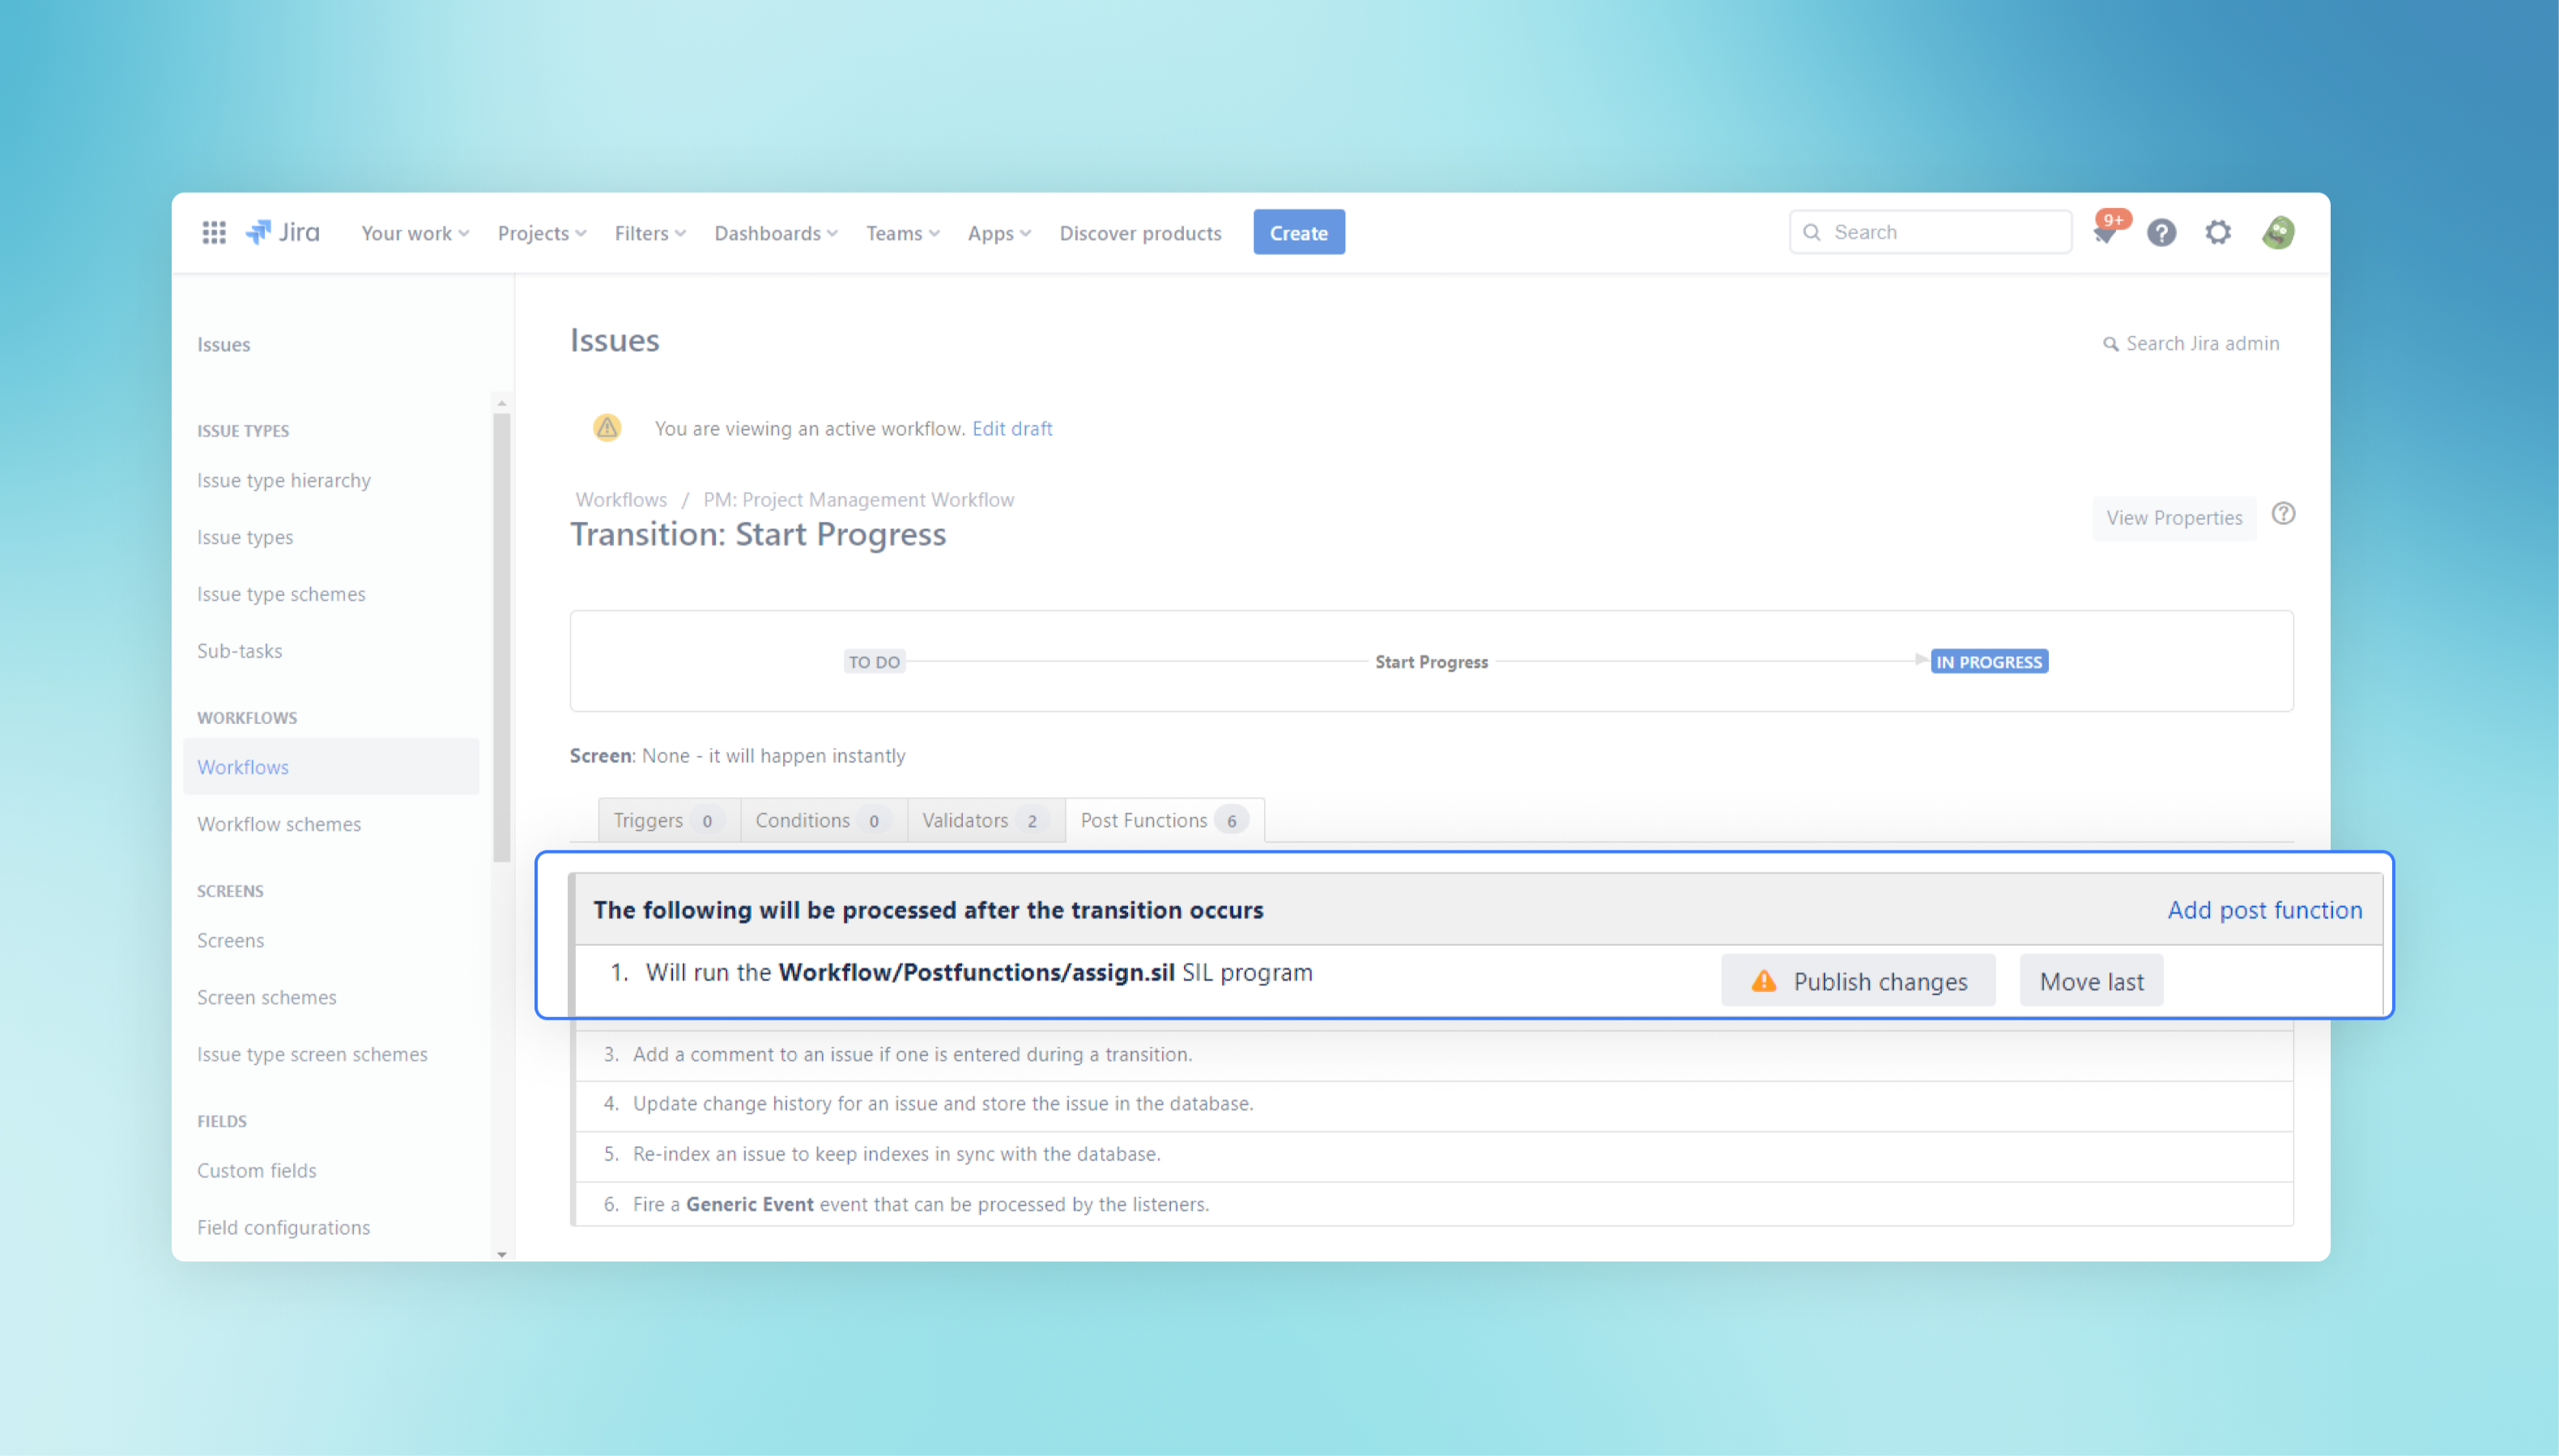Open the help question mark icon
Viewport: 2559px width, 1456px height.
2161,233
